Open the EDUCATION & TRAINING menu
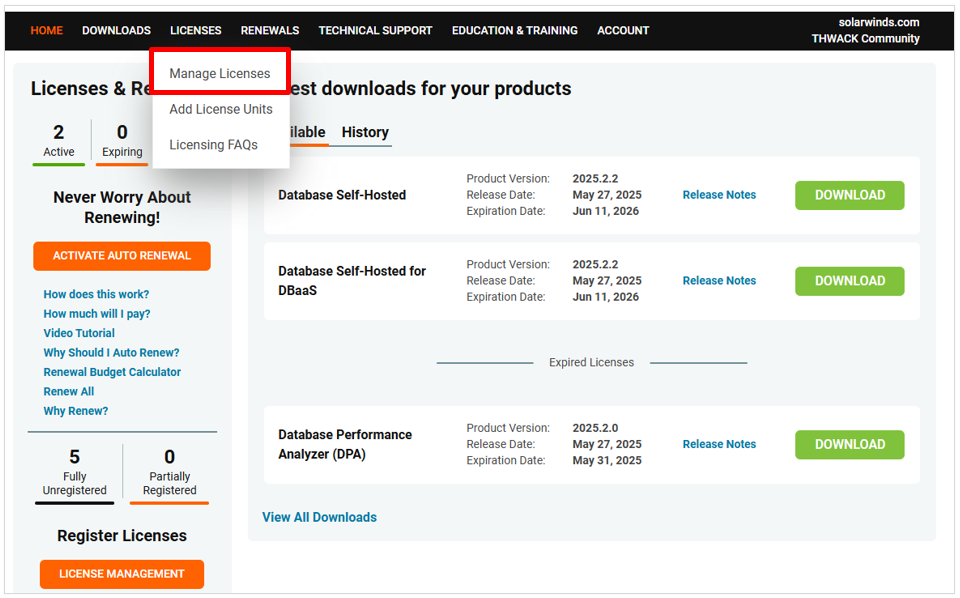Screen dimensions: 960x598 point(515,31)
